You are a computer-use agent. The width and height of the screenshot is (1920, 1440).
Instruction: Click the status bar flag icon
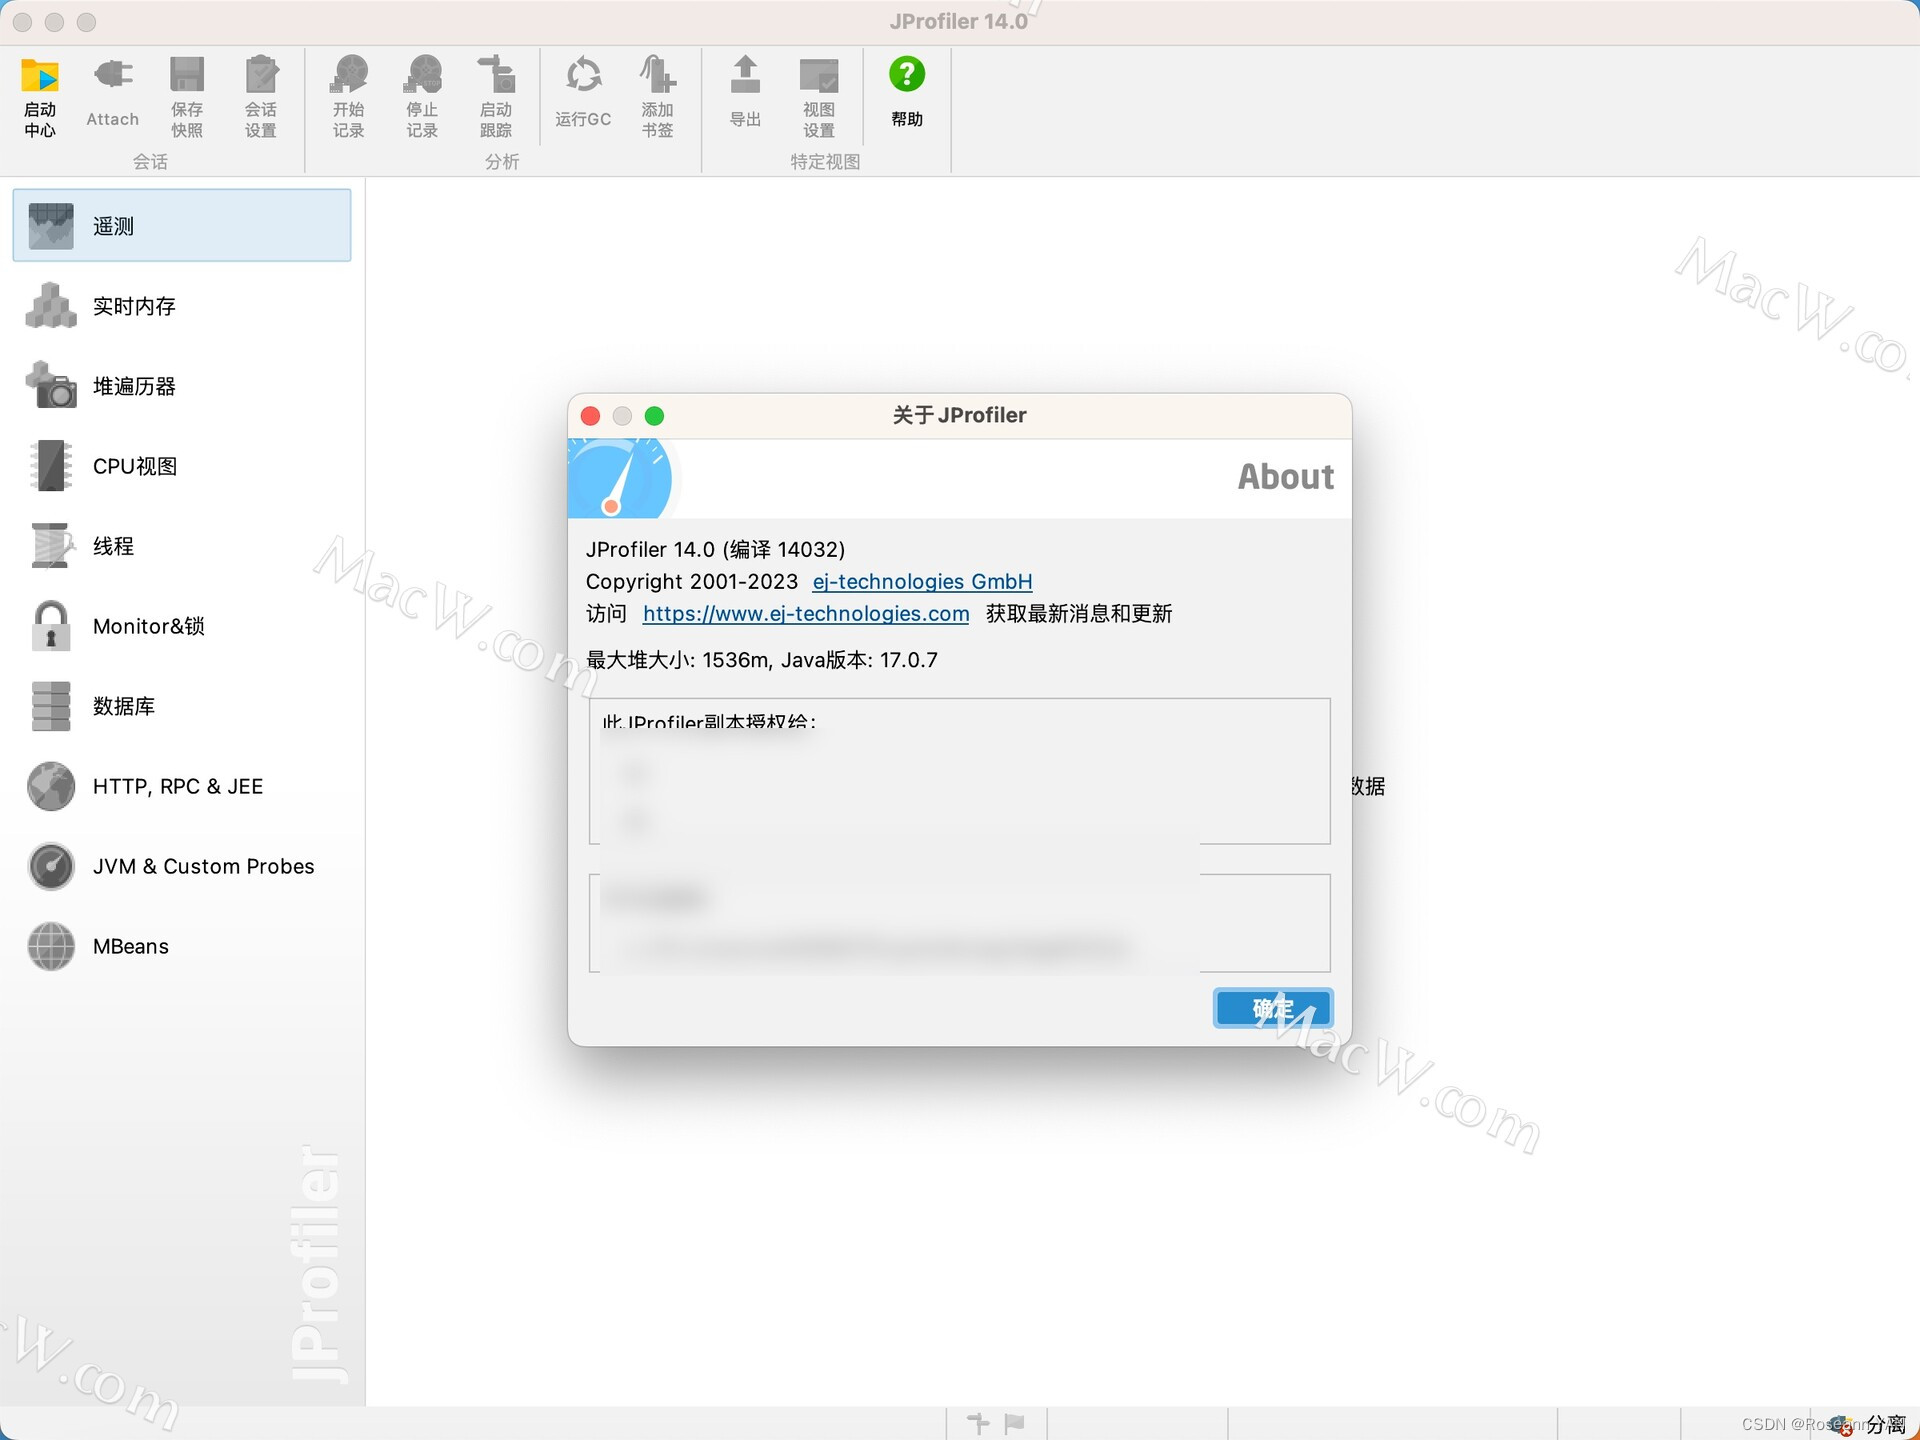click(x=1014, y=1423)
